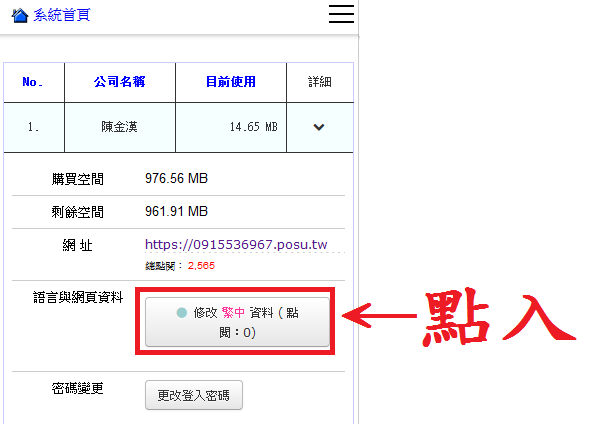590x424 pixels.
Task: Click the 961.91 MB remaining space value
Action: 176,211
